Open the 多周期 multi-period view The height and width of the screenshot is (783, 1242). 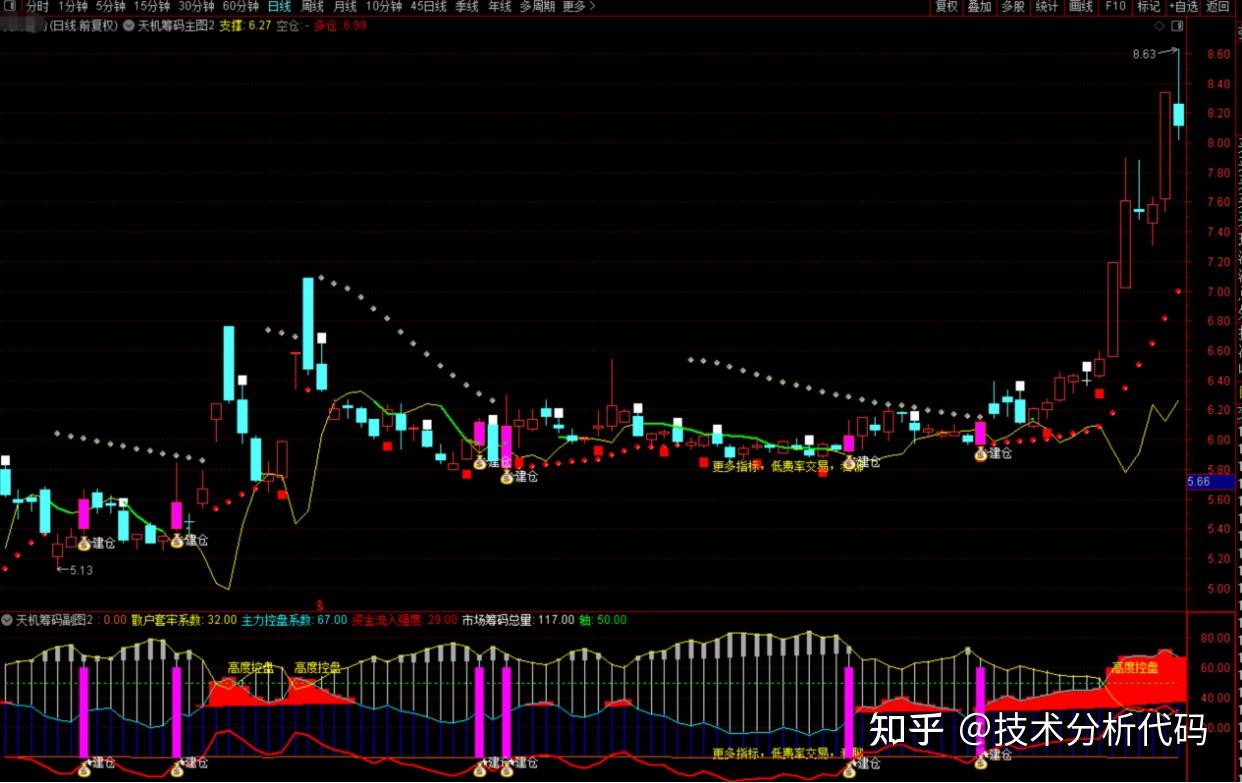538,6
